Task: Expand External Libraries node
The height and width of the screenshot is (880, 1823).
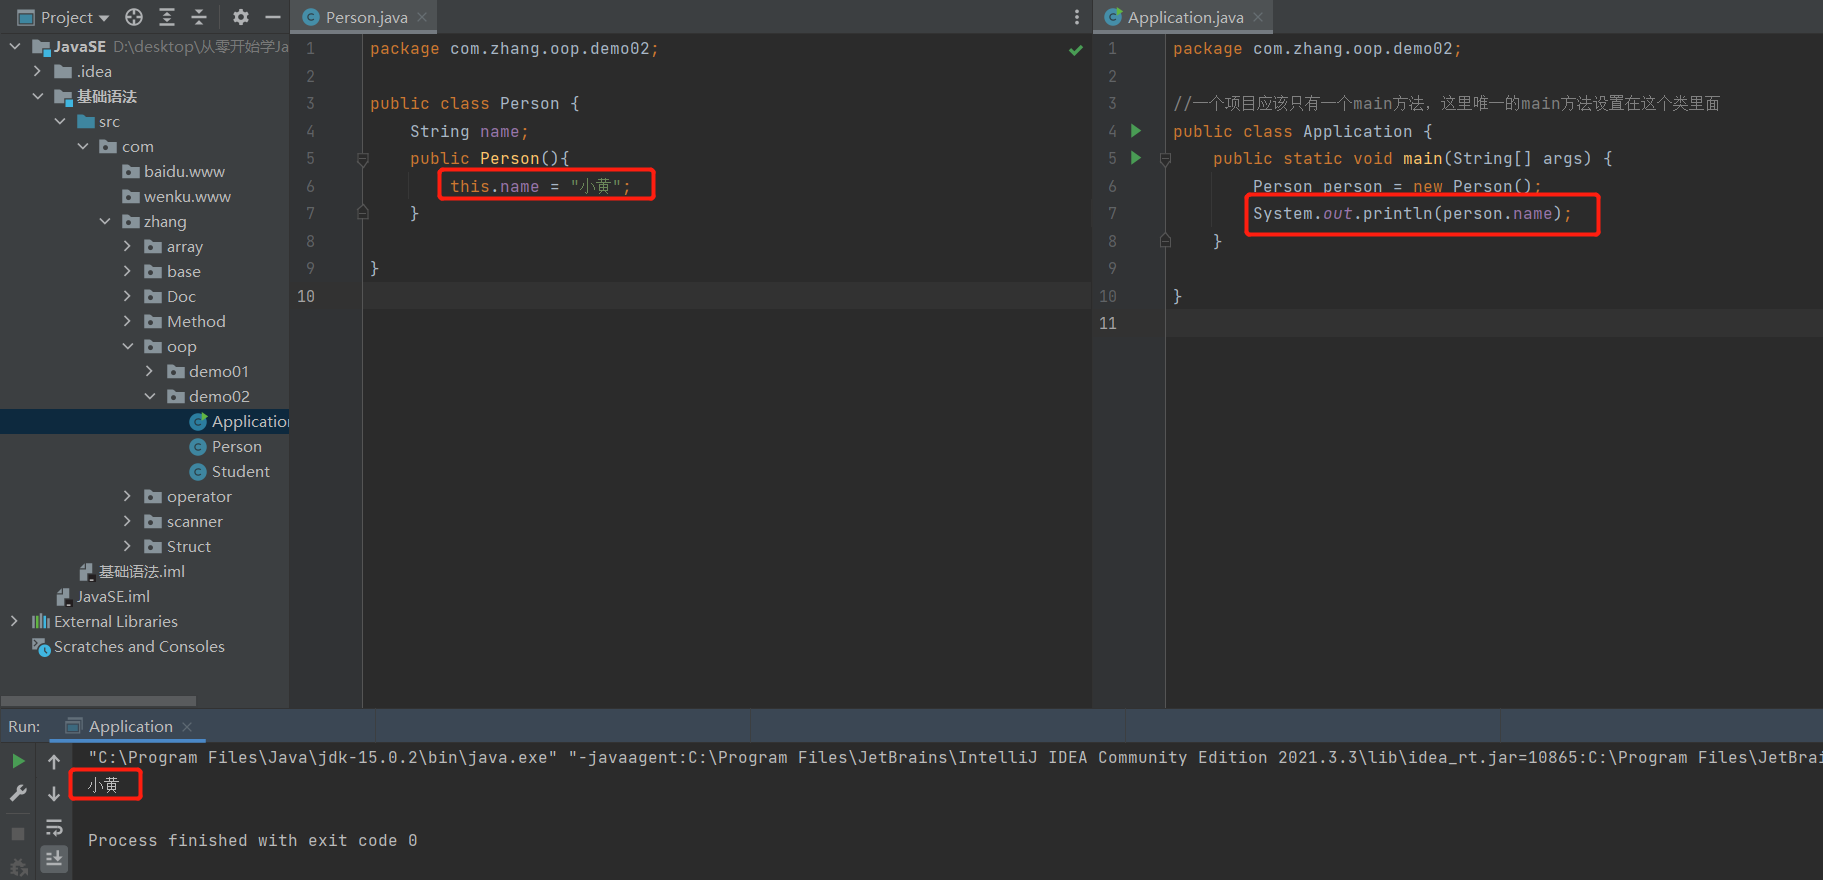Action: tap(14, 621)
